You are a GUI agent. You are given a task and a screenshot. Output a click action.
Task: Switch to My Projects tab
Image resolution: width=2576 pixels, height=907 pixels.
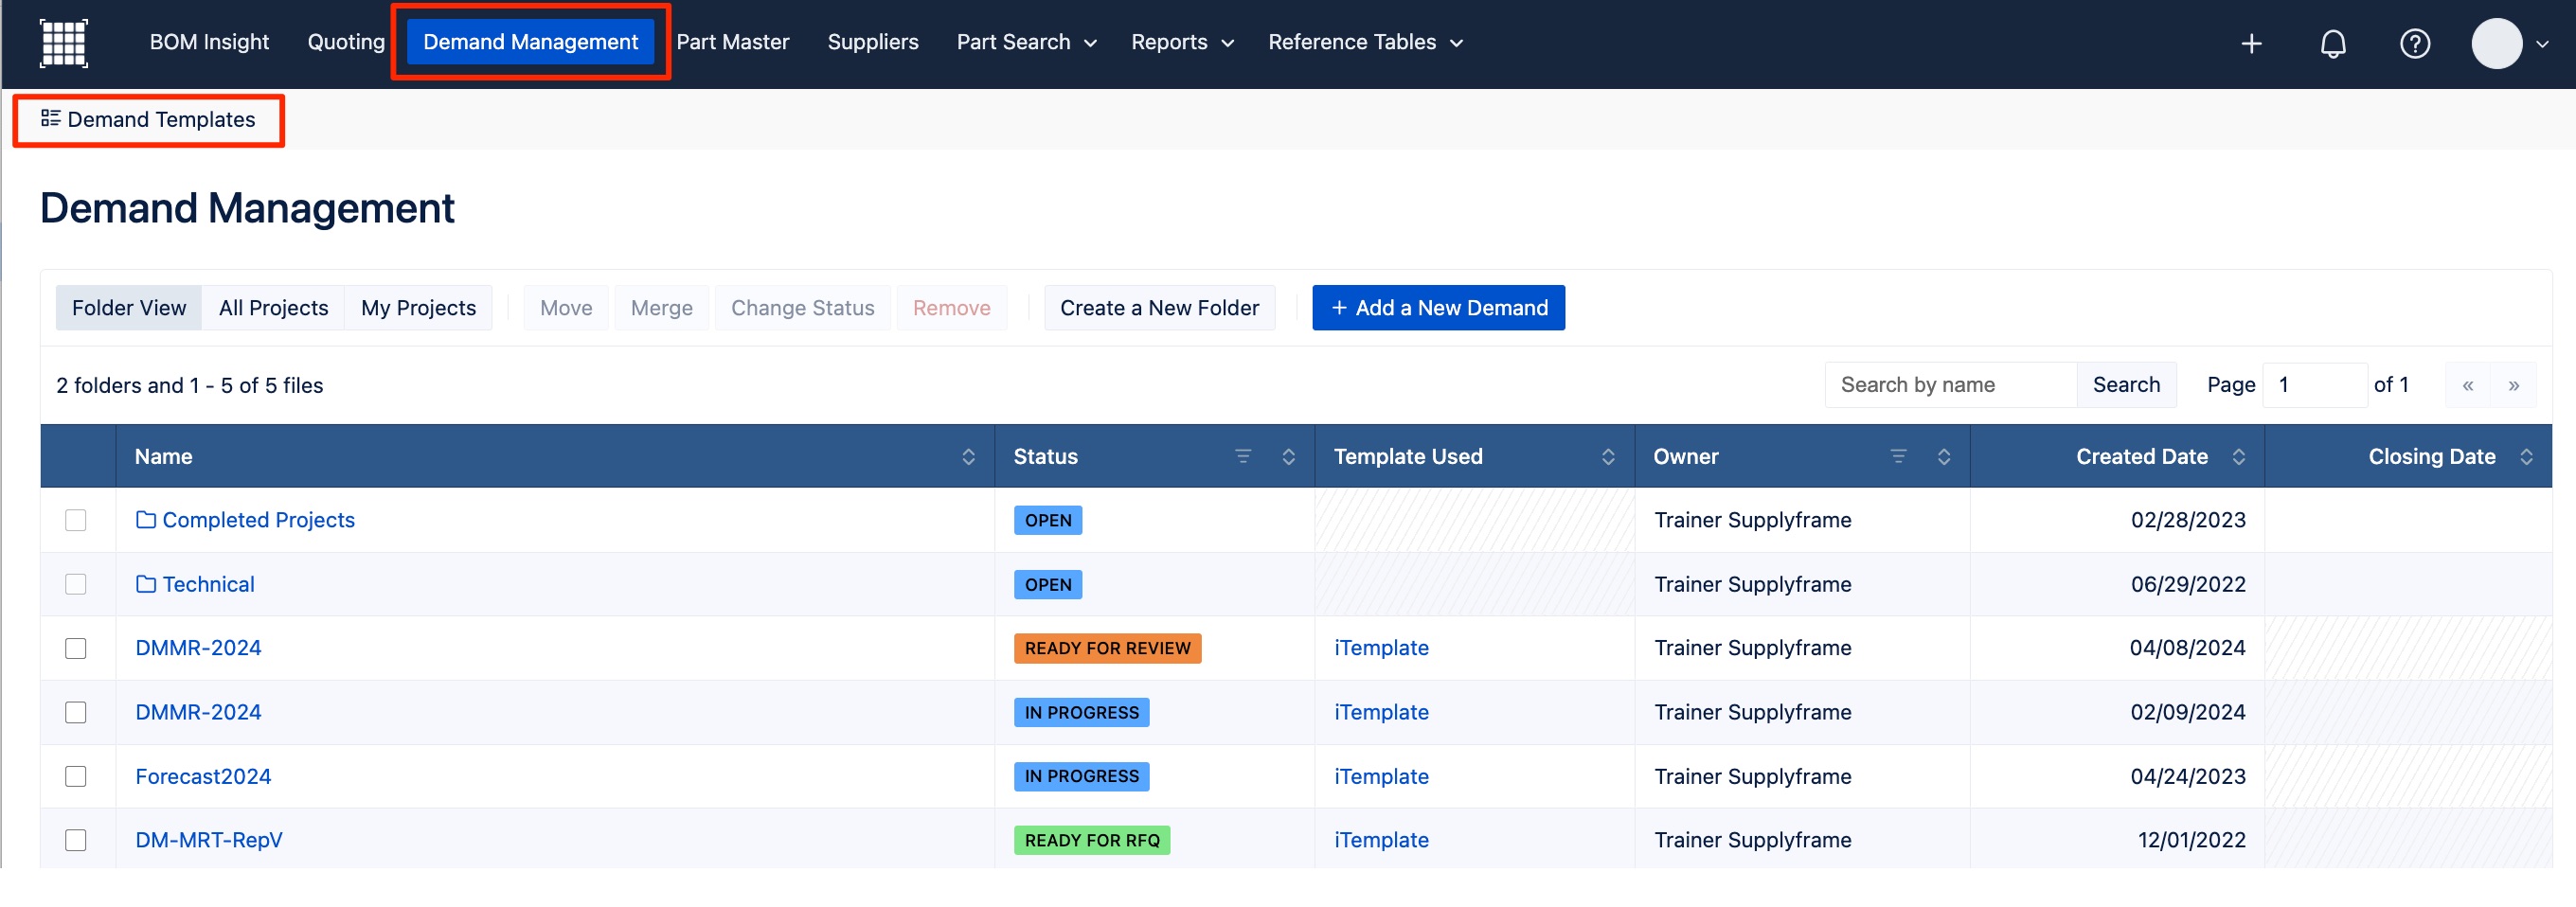coord(418,308)
